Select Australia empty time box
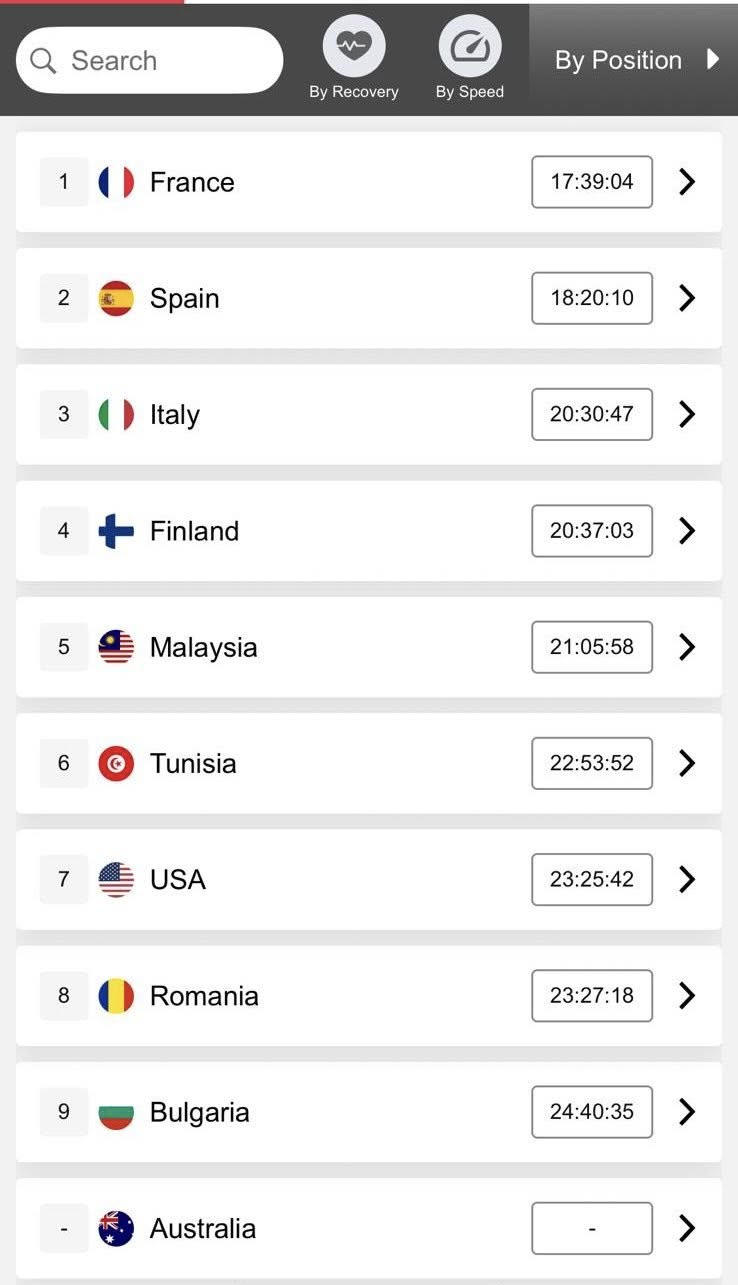The width and height of the screenshot is (738, 1285). click(592, 1228)
